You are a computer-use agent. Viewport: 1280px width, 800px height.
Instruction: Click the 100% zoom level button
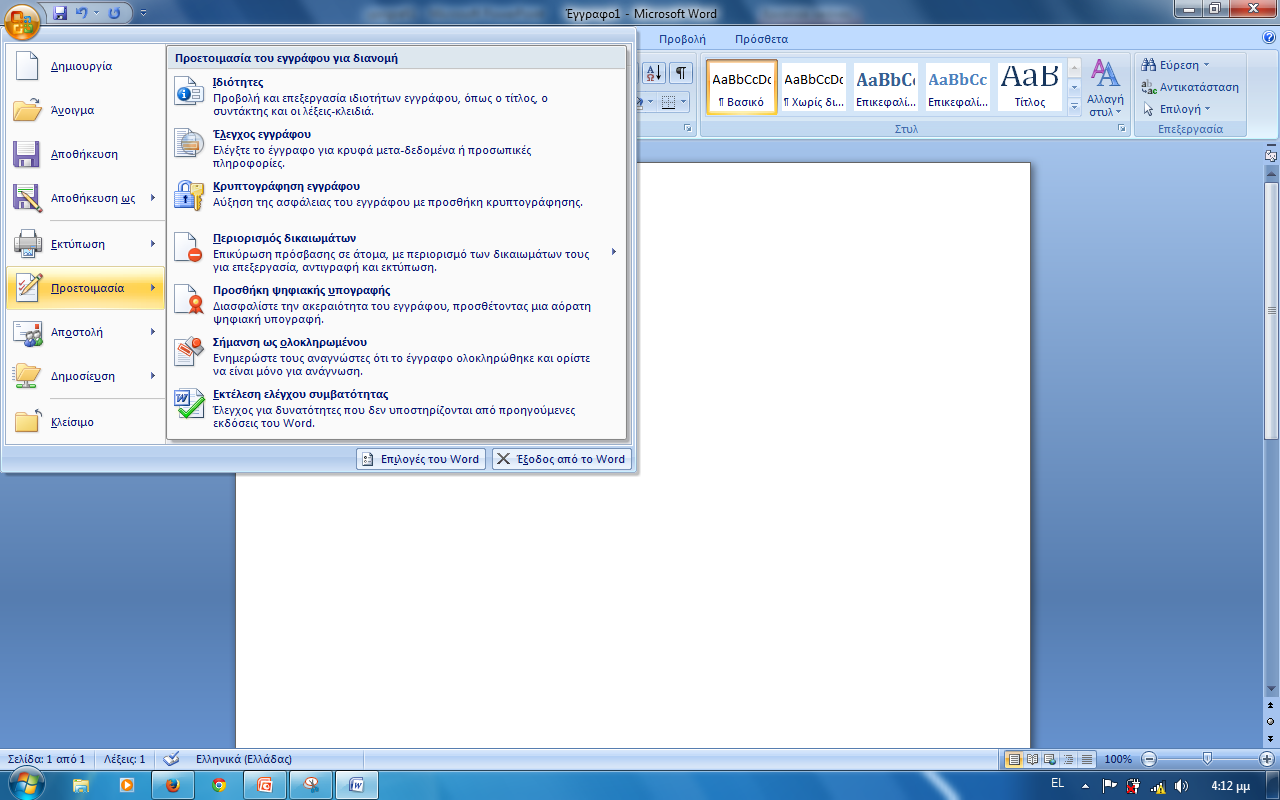click(x=1118, y=759)
